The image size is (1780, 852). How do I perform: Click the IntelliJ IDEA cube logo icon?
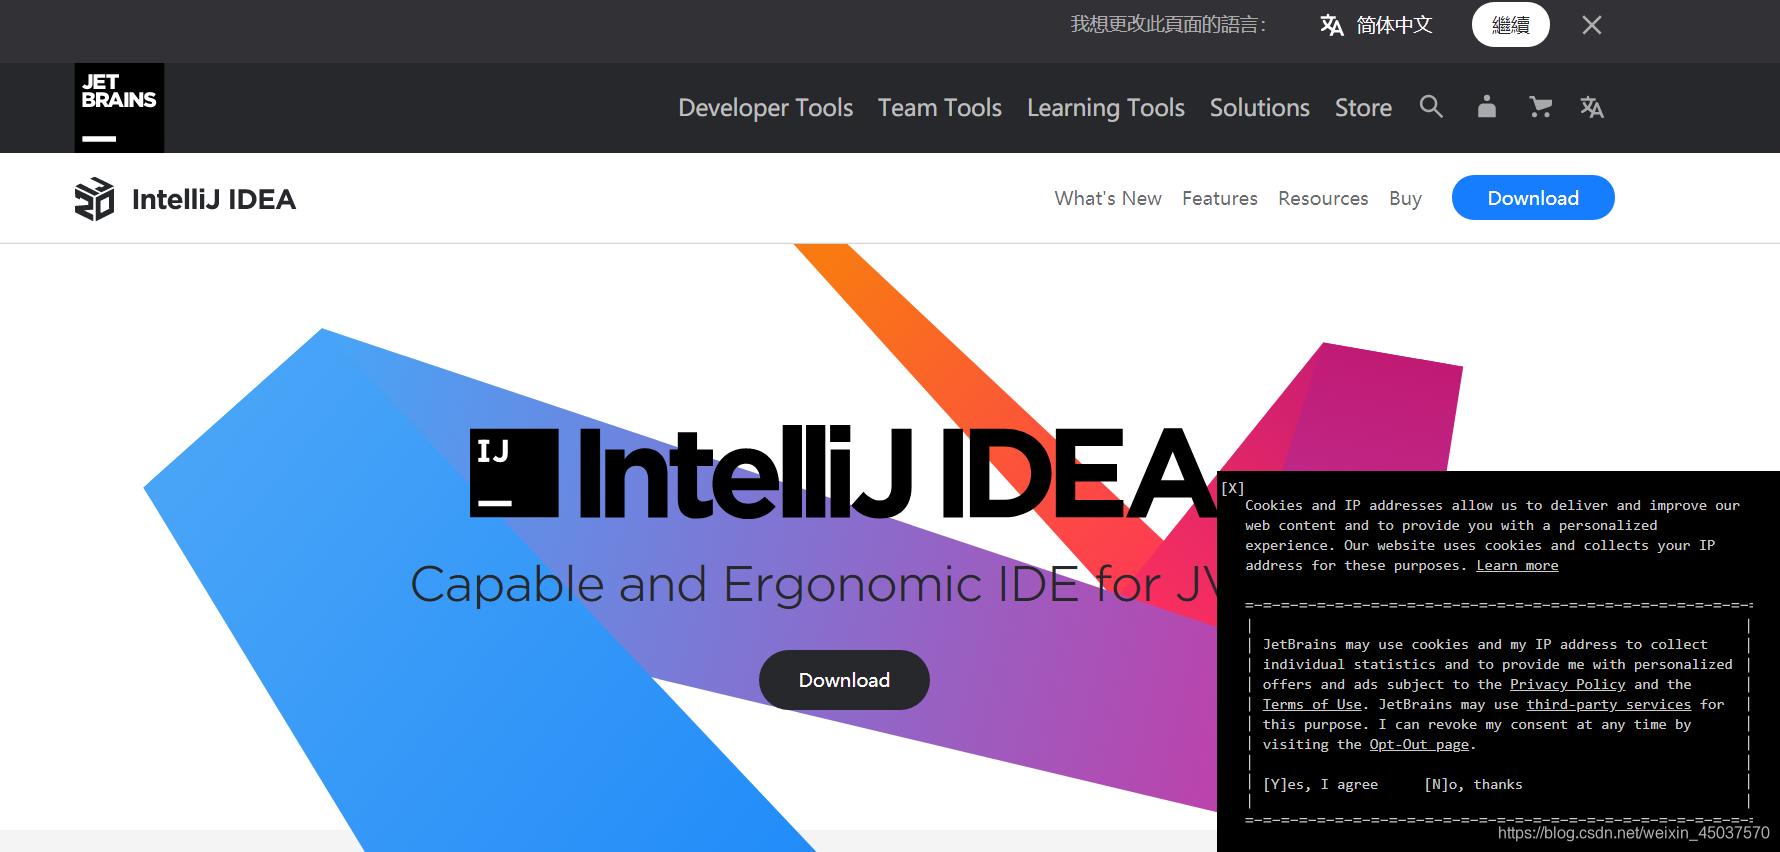(x=95, y=199)
